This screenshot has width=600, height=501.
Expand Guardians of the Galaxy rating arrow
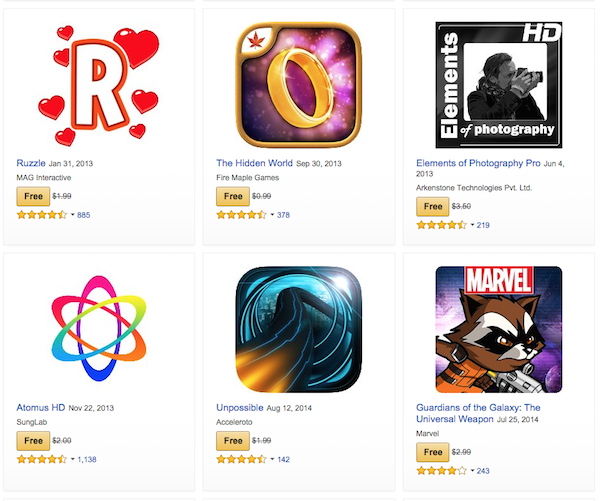coord(472,471)
